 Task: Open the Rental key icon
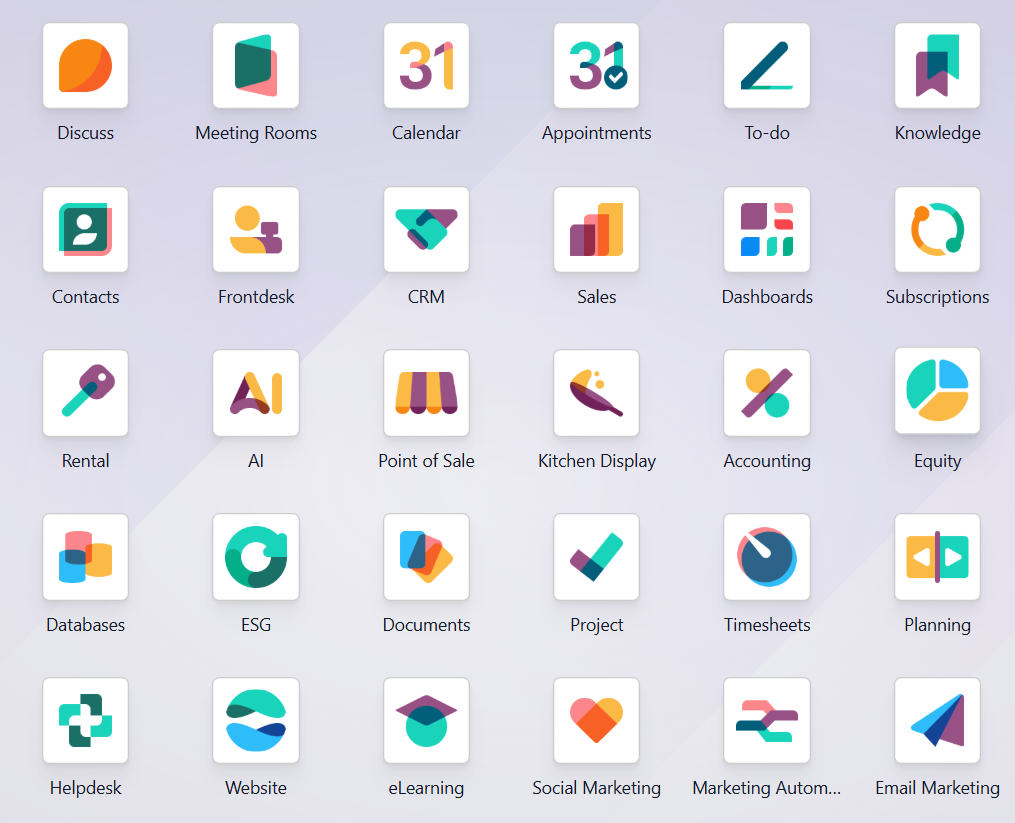[x=85, y=392]
